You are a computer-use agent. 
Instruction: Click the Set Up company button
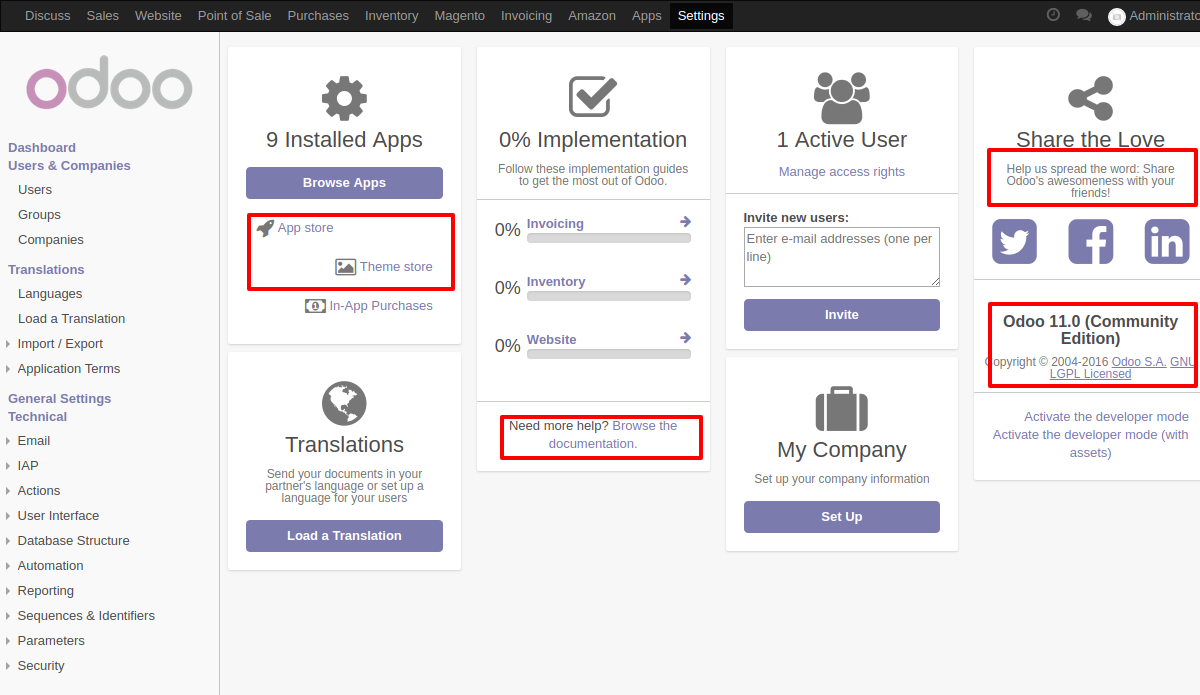coord(842,517)
